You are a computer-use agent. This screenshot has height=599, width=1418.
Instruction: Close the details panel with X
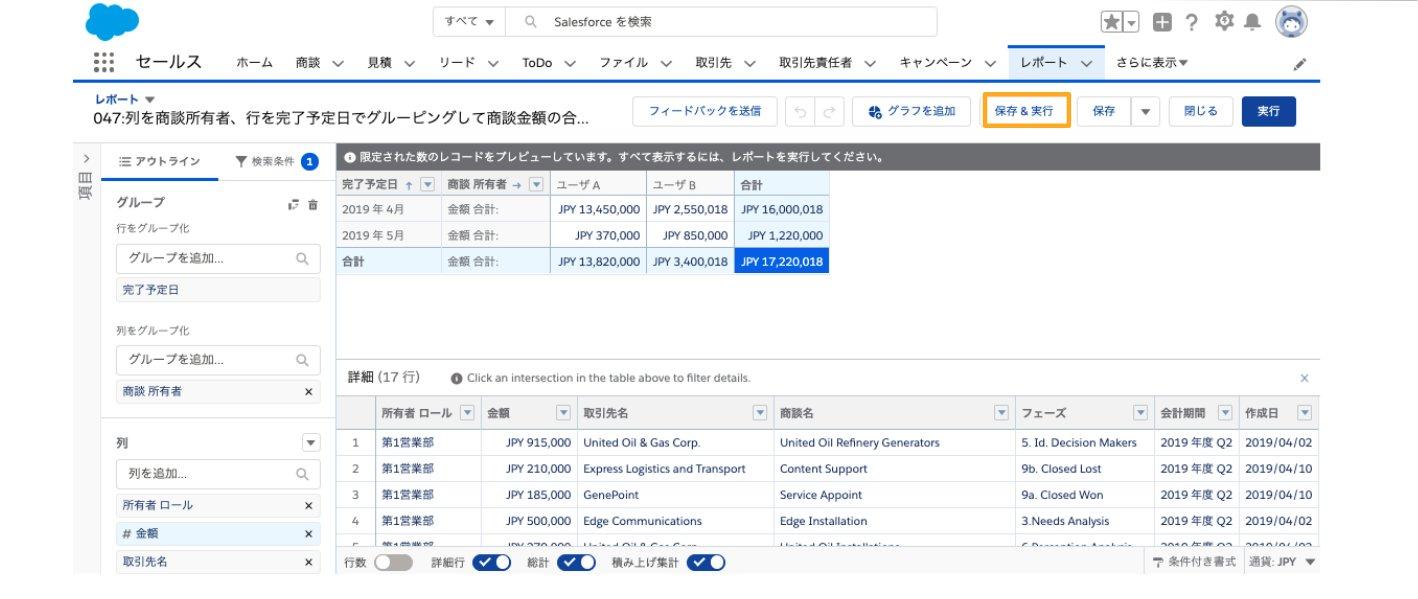[1304, 378]
